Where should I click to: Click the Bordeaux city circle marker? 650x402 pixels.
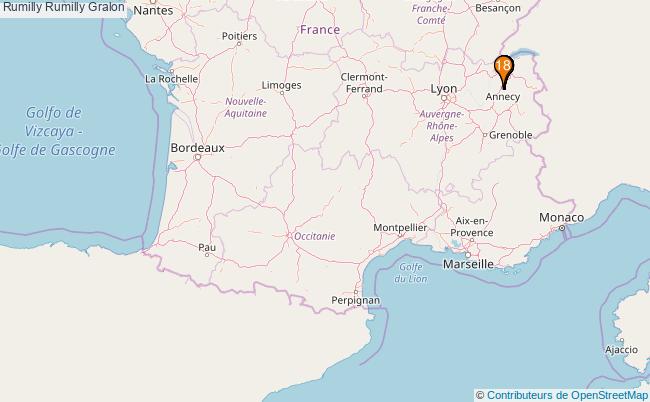coord(198,157)
